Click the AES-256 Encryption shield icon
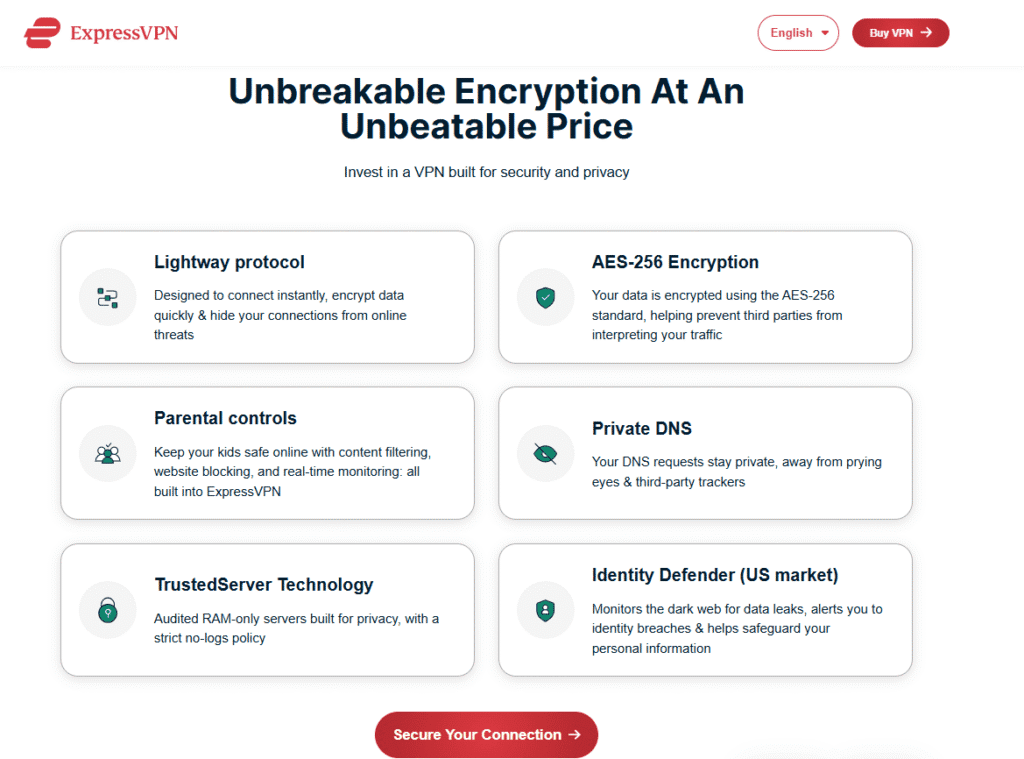1024x759 pixels. 545,297
